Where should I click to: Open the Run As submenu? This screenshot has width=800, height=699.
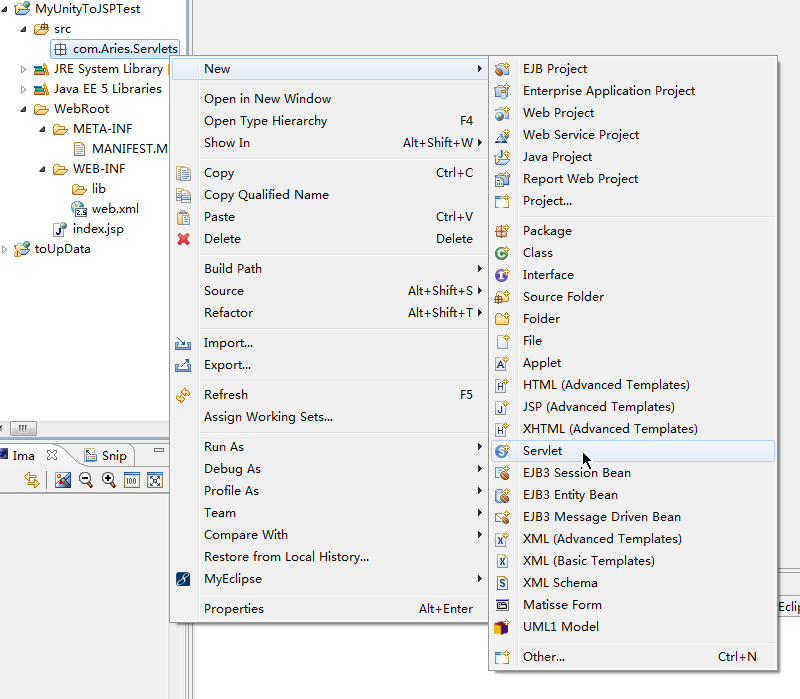click(330, 447)
